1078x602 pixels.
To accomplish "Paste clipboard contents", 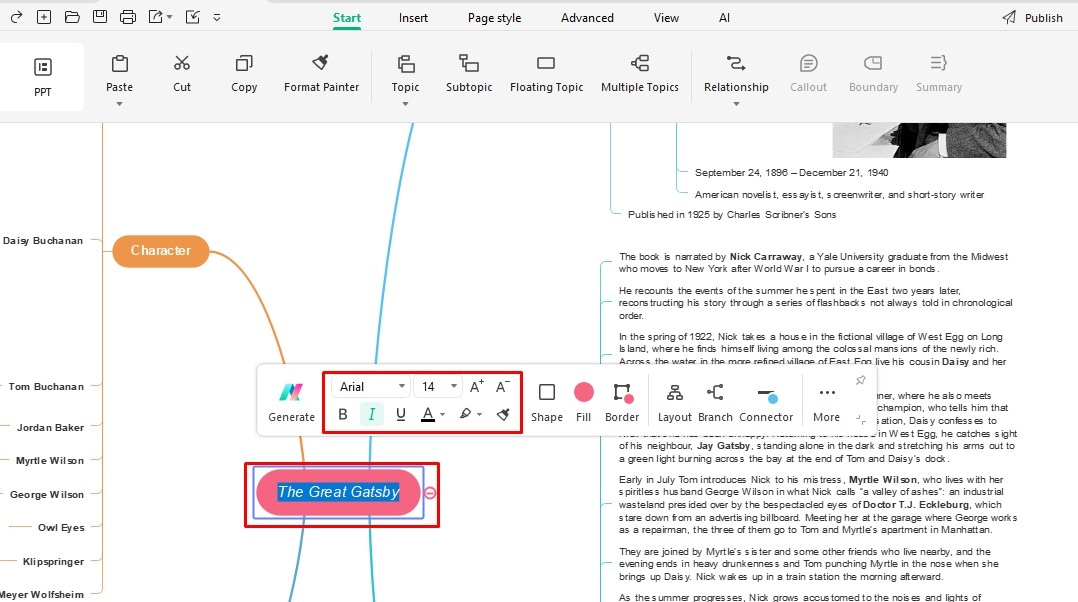I will pos(120,73).
